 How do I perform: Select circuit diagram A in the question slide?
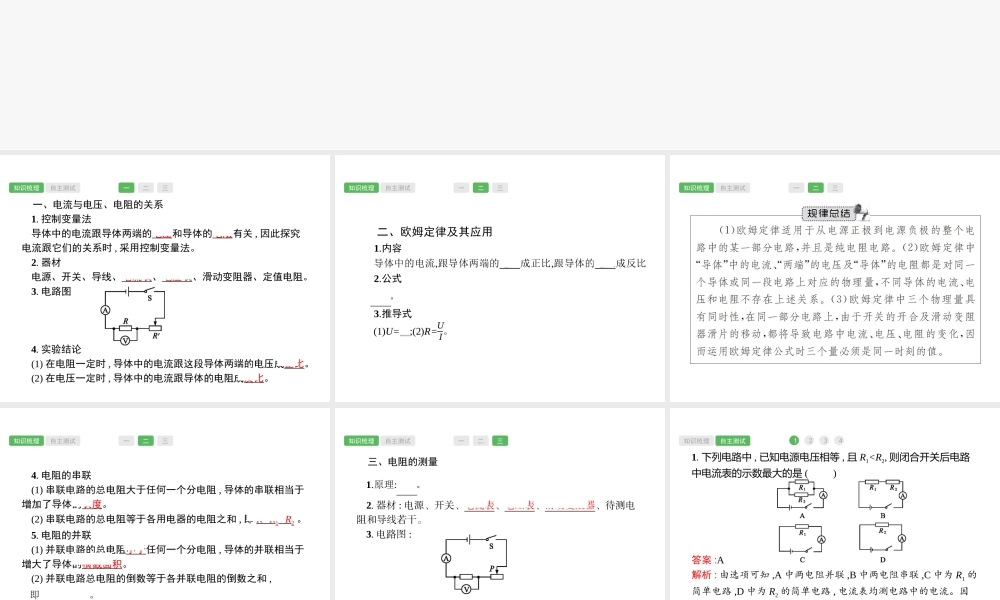[x=802, y=495]
